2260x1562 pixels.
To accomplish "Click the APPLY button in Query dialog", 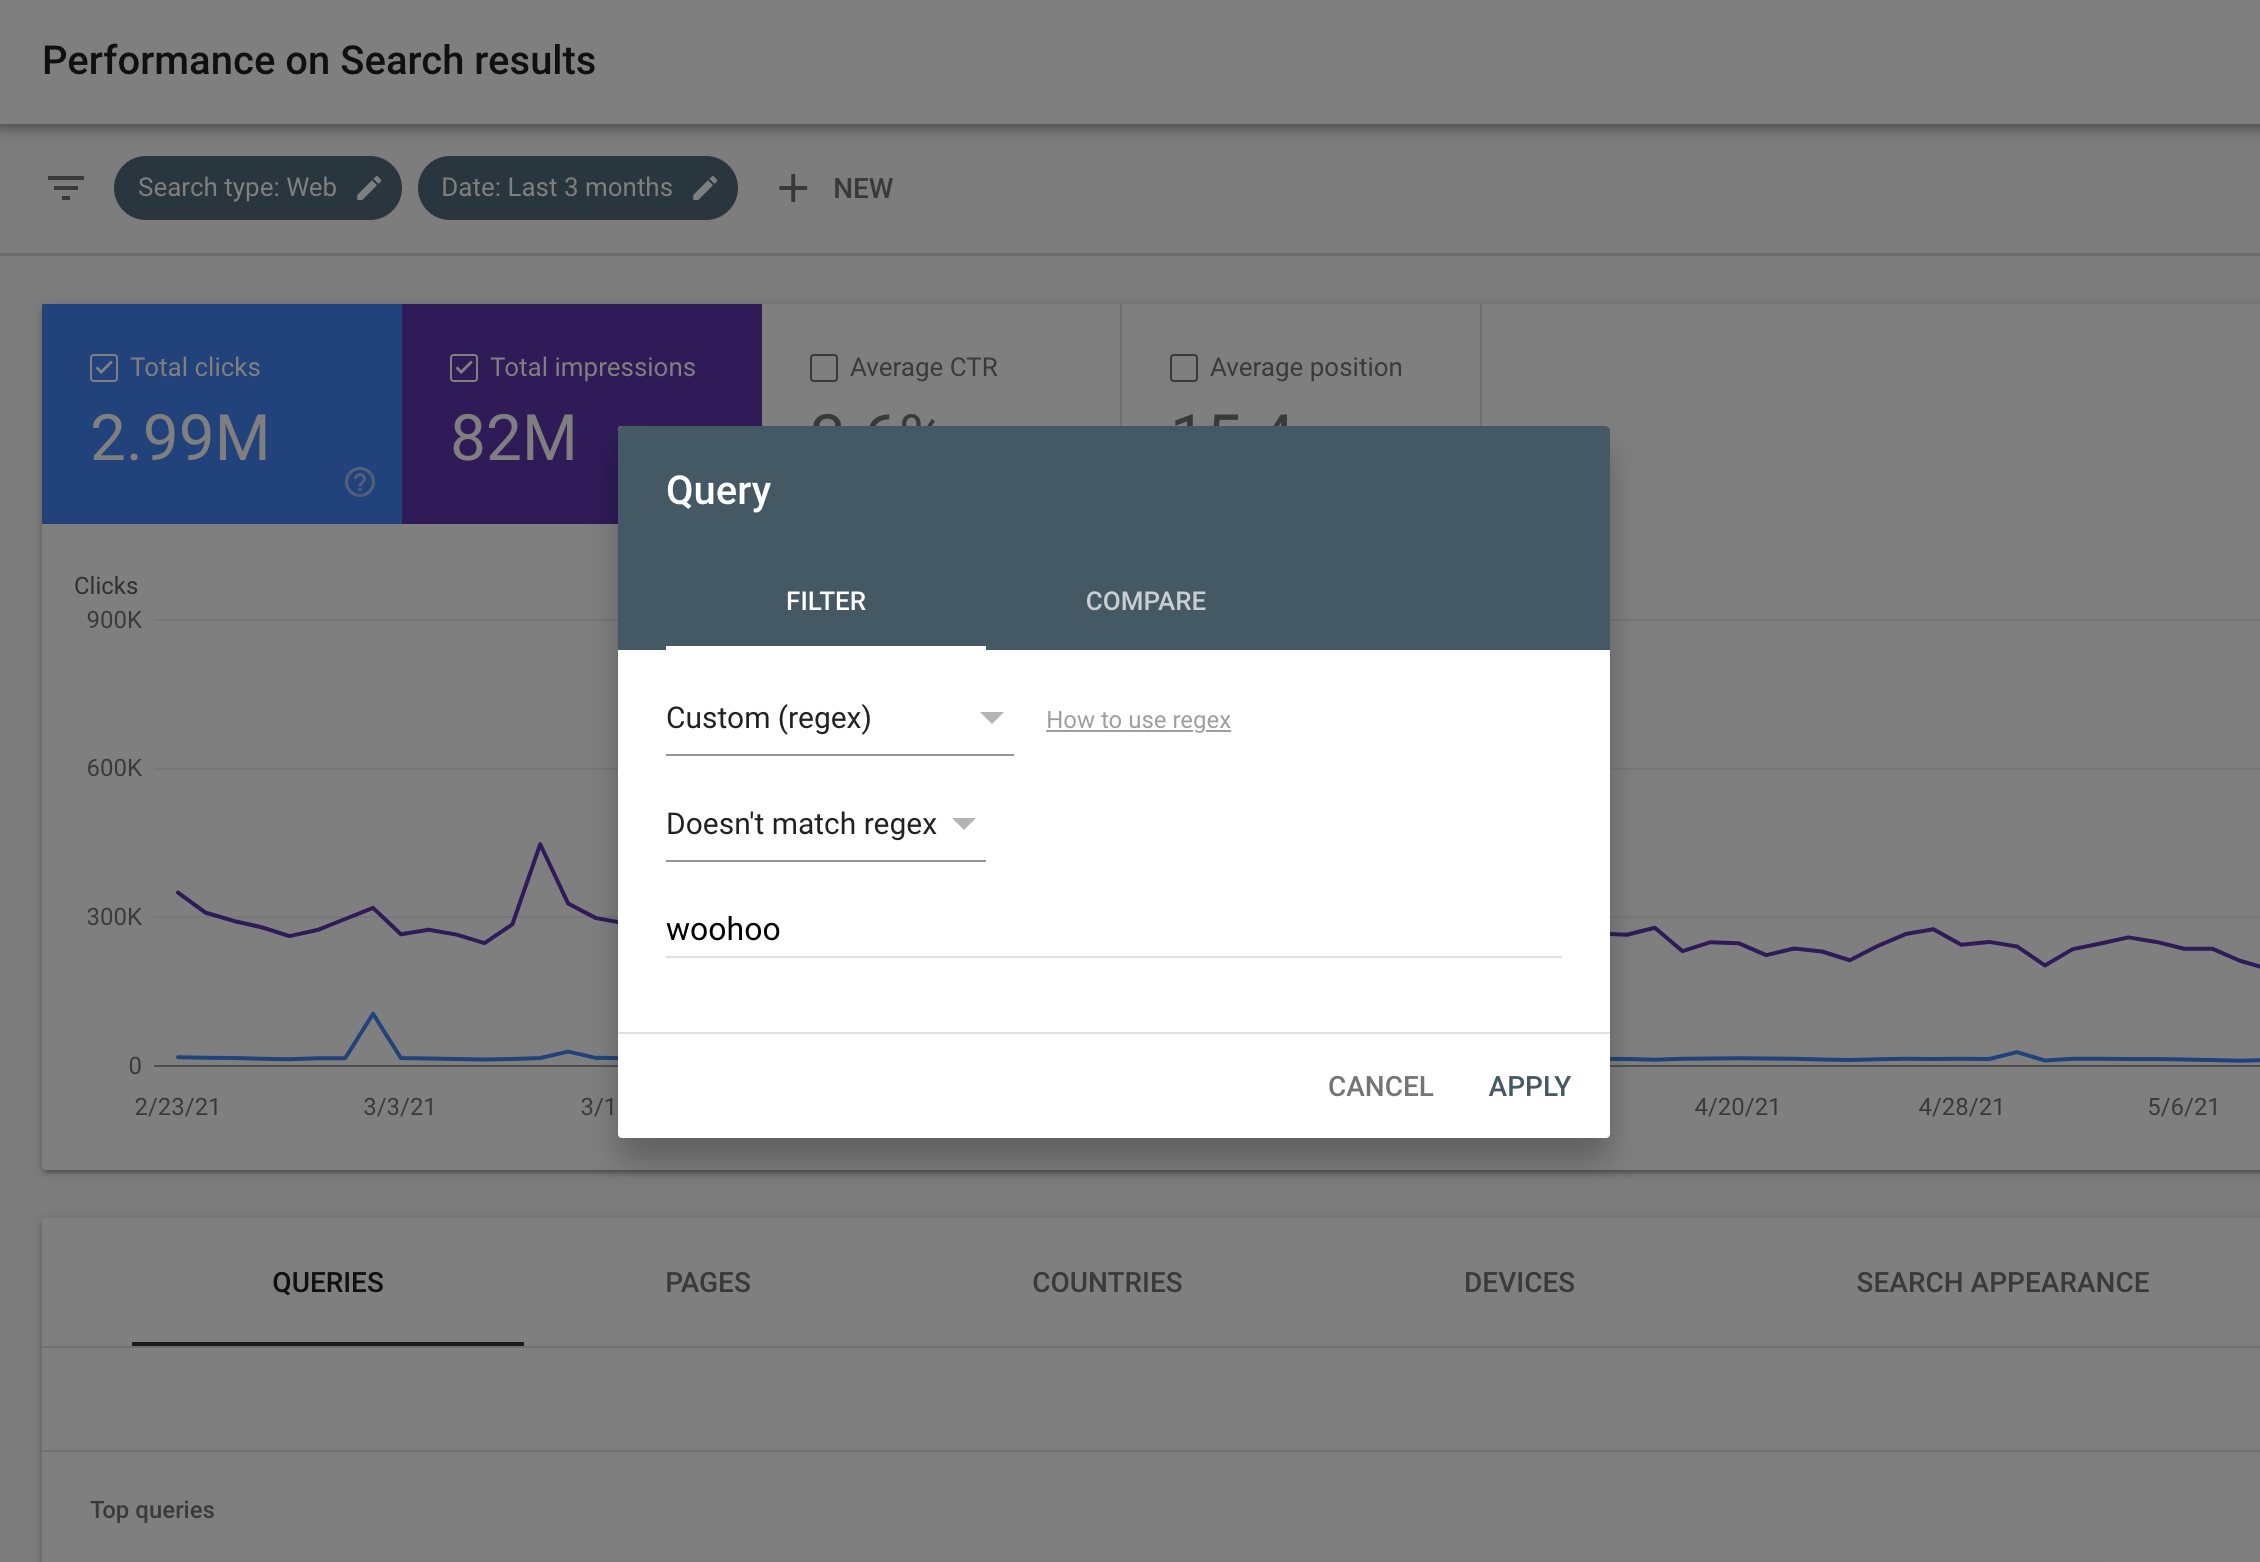I will [x=1528, y=1085].
